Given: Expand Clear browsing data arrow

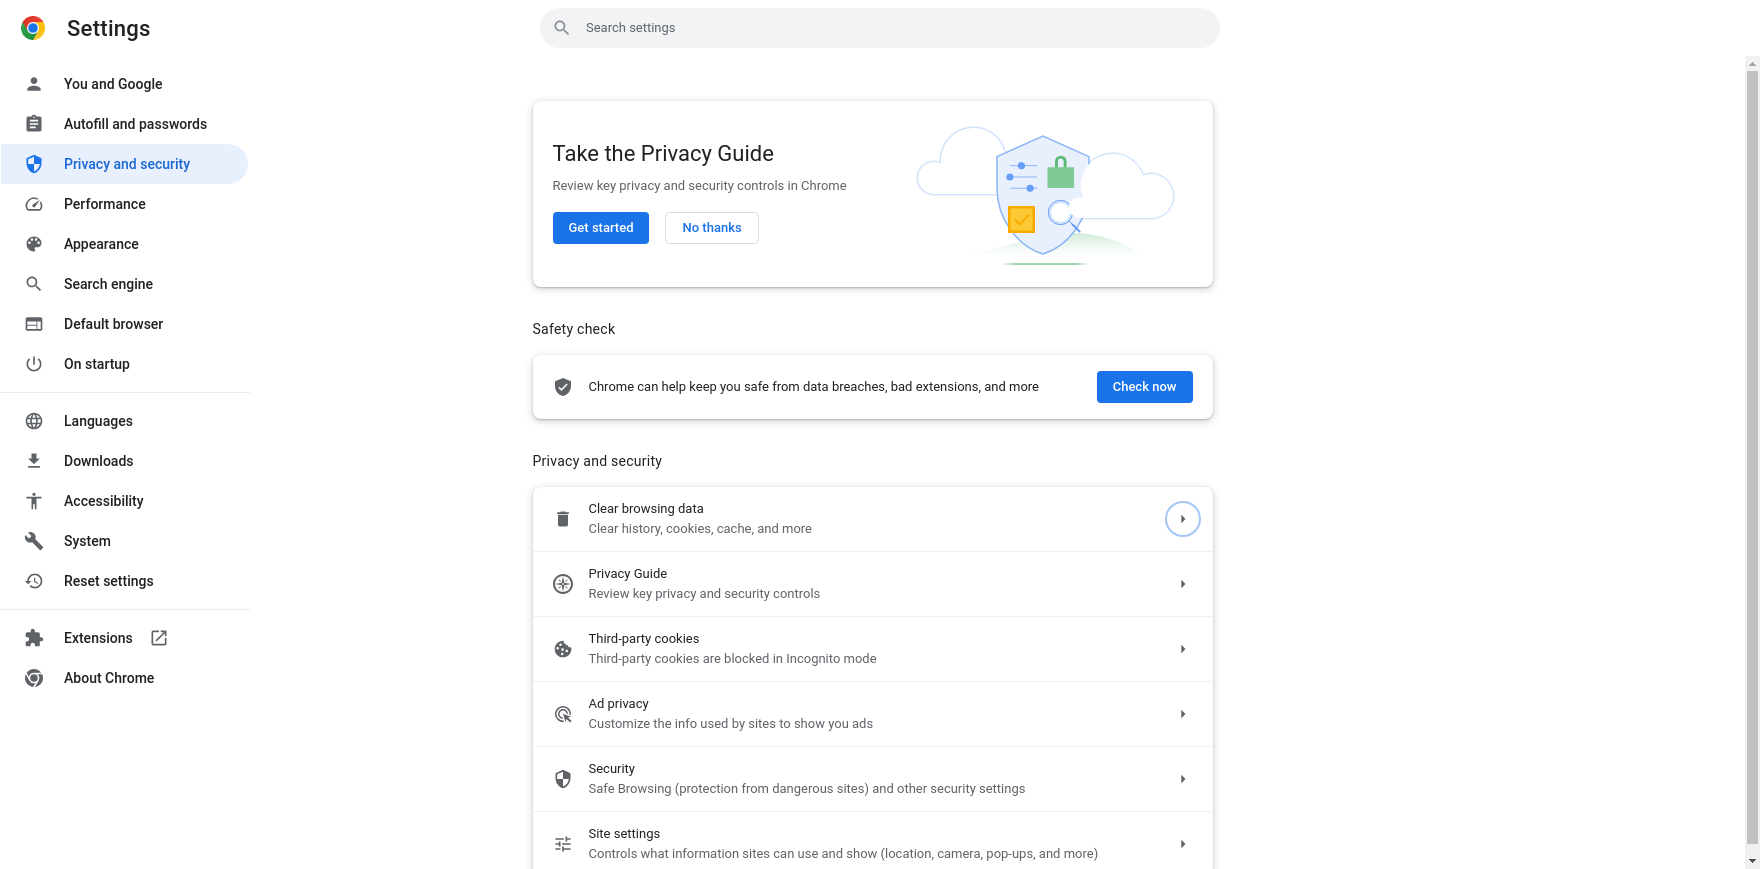Looking at the screenshot, I should click(x=1182, y=519).
